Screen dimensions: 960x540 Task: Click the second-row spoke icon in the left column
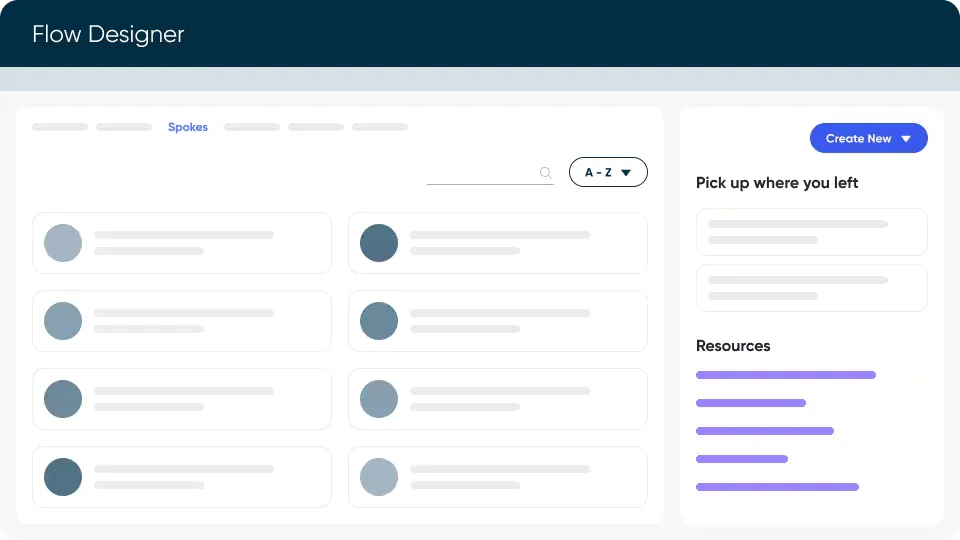coord(63,321)
